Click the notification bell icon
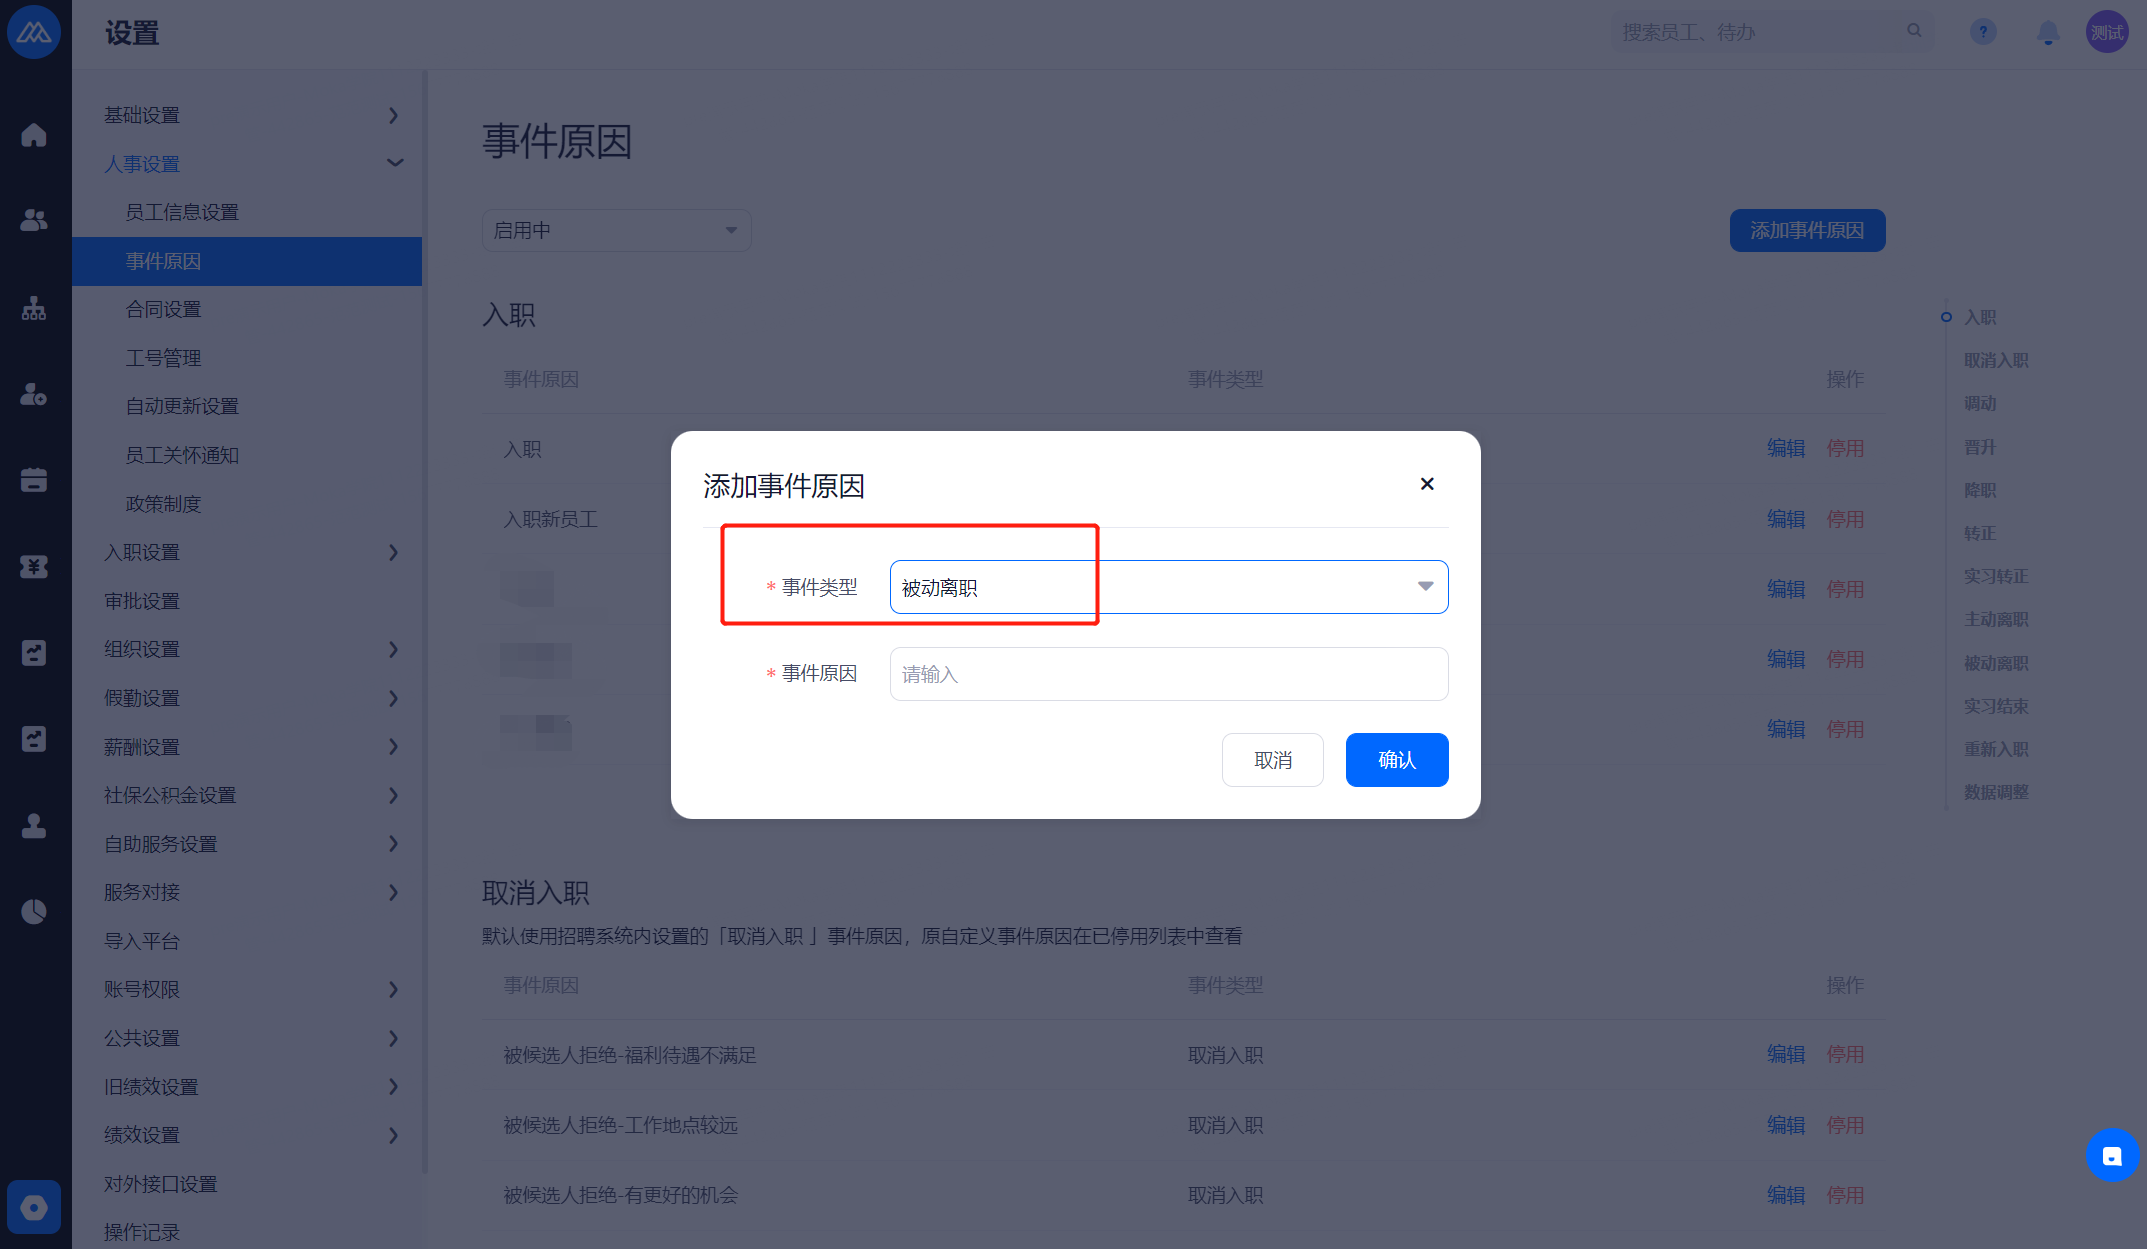This screenshot has height=1249, width=2147. [2048, 33]
